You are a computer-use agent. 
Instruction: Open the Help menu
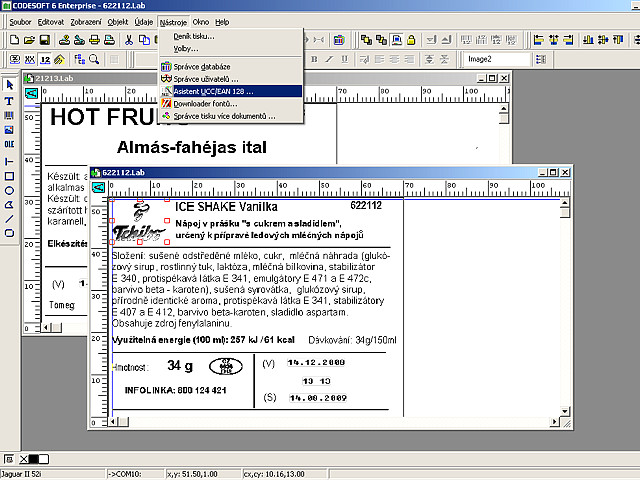[222, 22]
